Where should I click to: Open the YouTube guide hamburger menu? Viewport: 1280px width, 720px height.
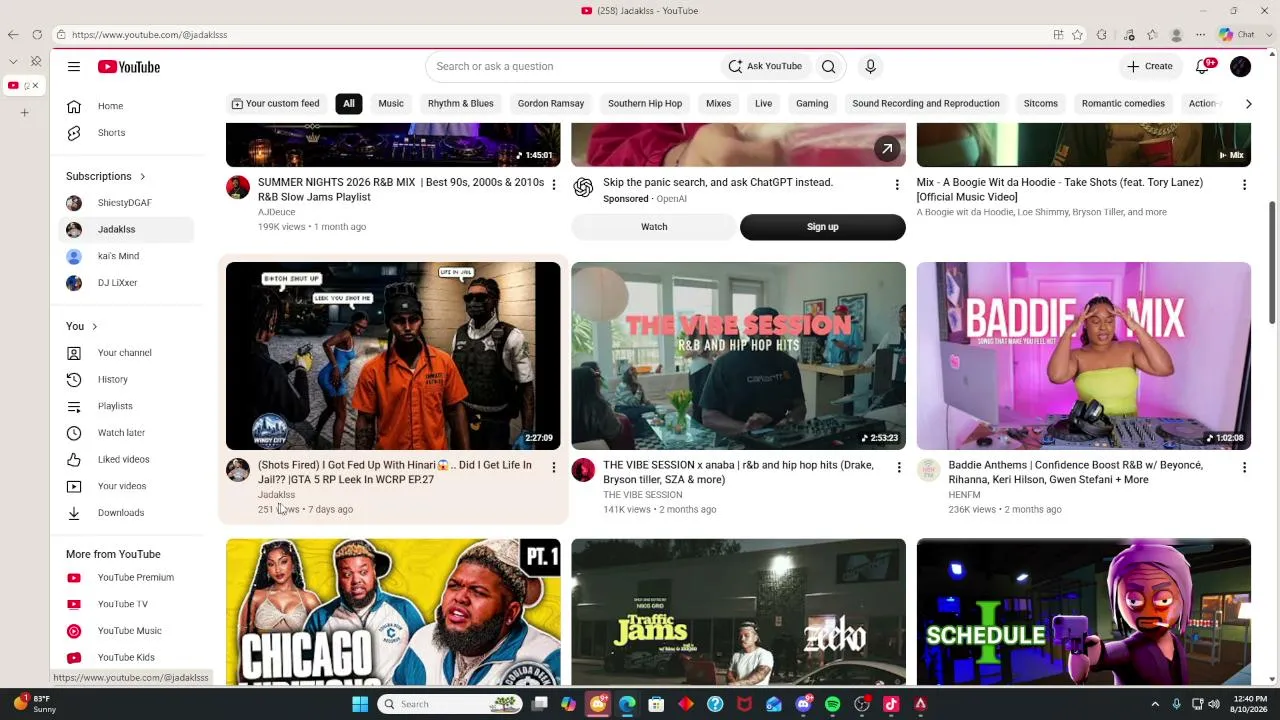[74, 67]
